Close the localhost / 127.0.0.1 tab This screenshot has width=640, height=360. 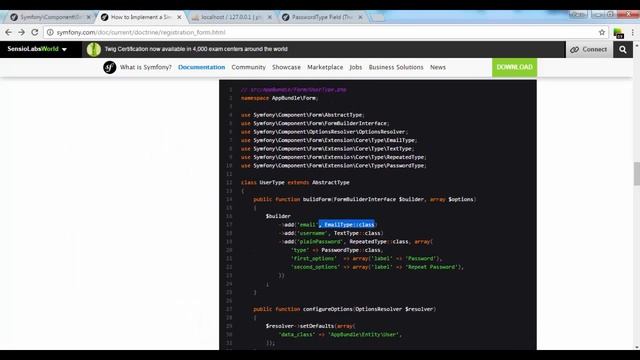(x=269, y=17)
